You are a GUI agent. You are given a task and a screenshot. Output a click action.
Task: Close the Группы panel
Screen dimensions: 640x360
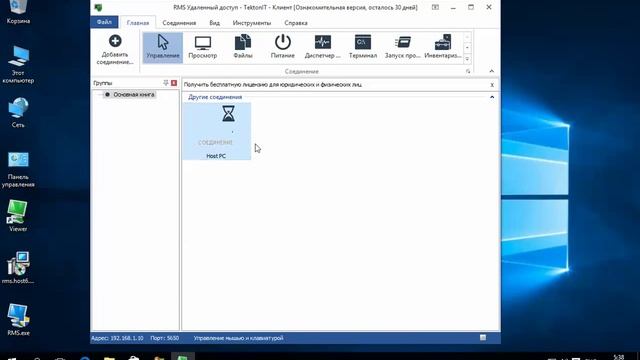(174, 83)
